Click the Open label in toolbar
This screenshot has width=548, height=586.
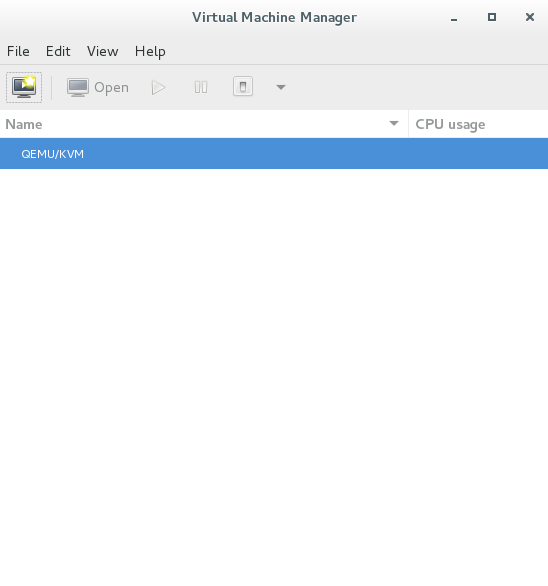(111, 87)
